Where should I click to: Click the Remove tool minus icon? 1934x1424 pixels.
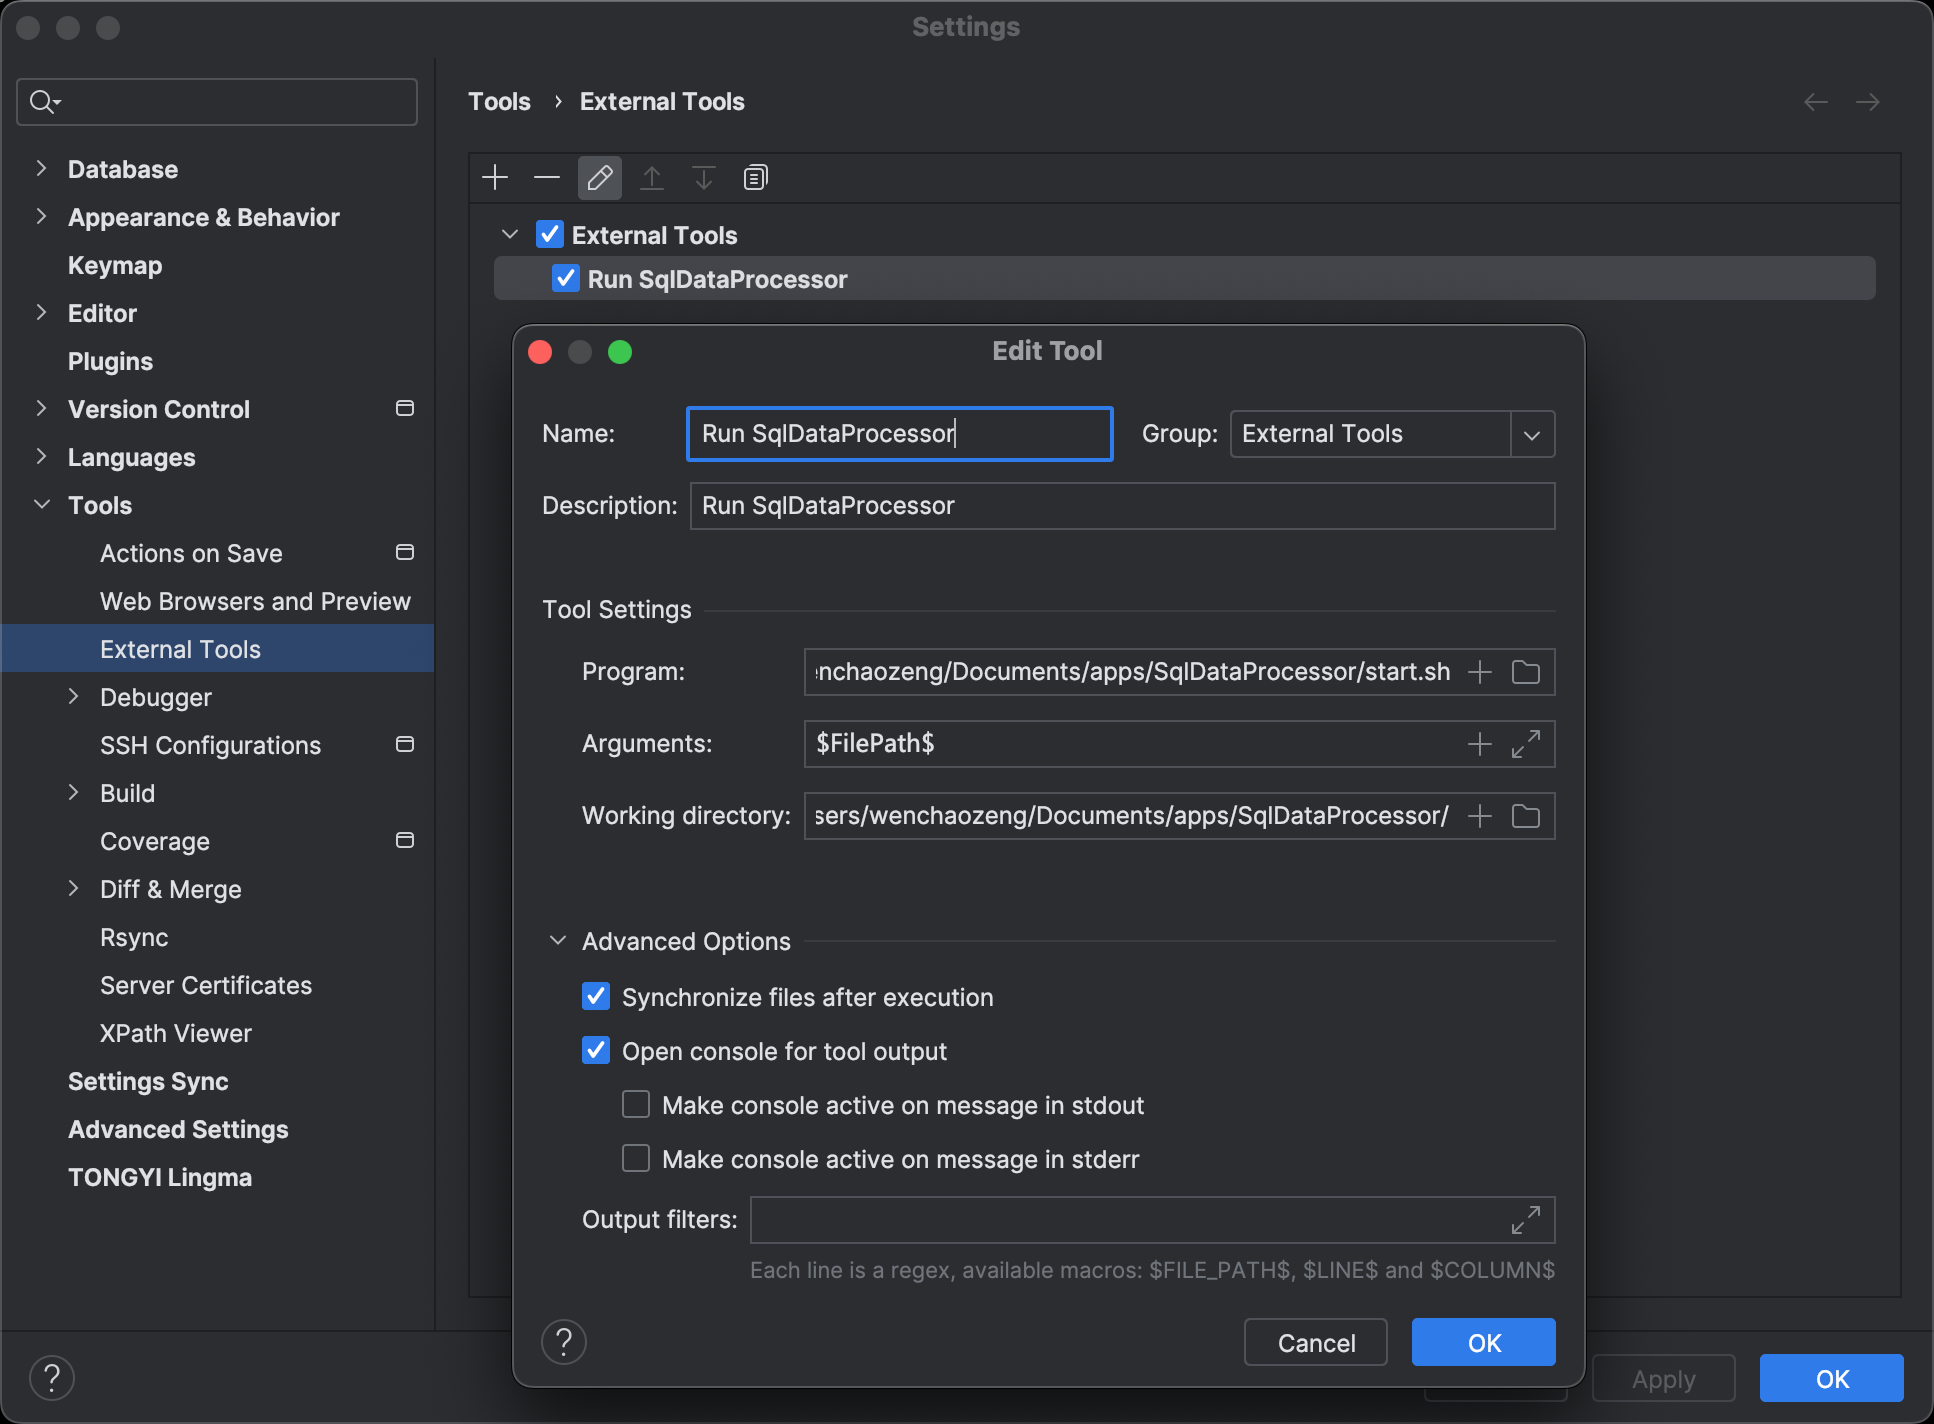(547, 178)
